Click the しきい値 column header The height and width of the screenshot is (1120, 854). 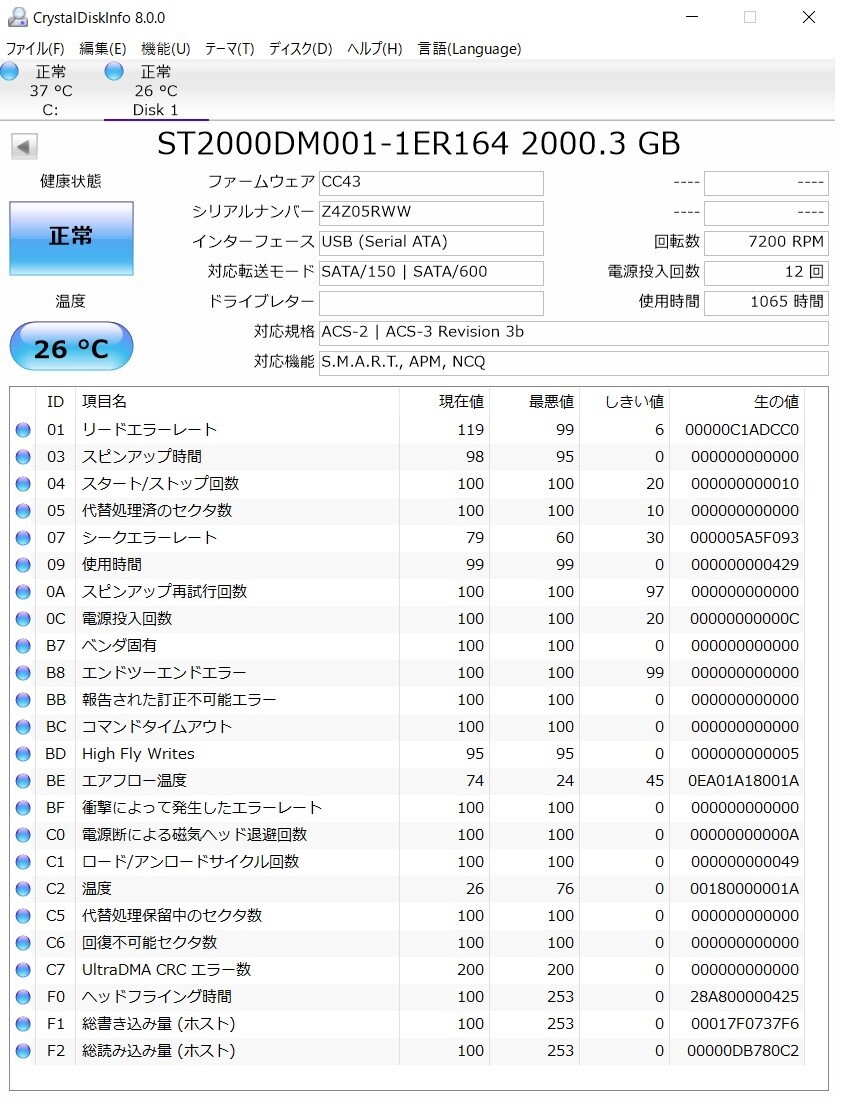point(634,402)
